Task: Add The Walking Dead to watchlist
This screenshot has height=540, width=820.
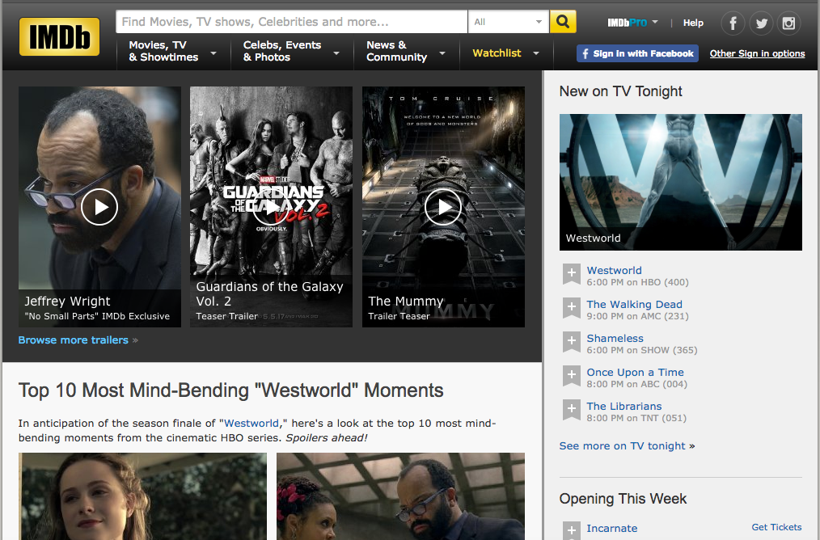Action: pyautogui.click(x=572, y=308)
